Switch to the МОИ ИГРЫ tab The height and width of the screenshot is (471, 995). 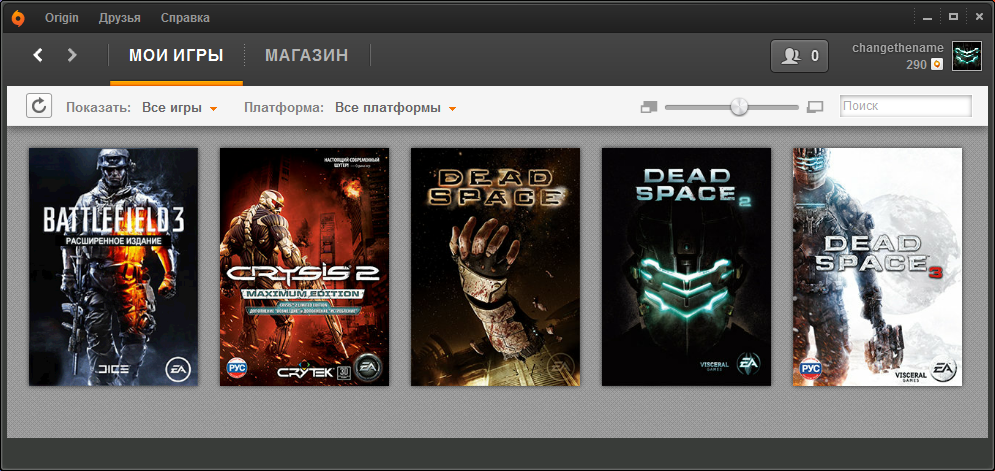point(176,56)
